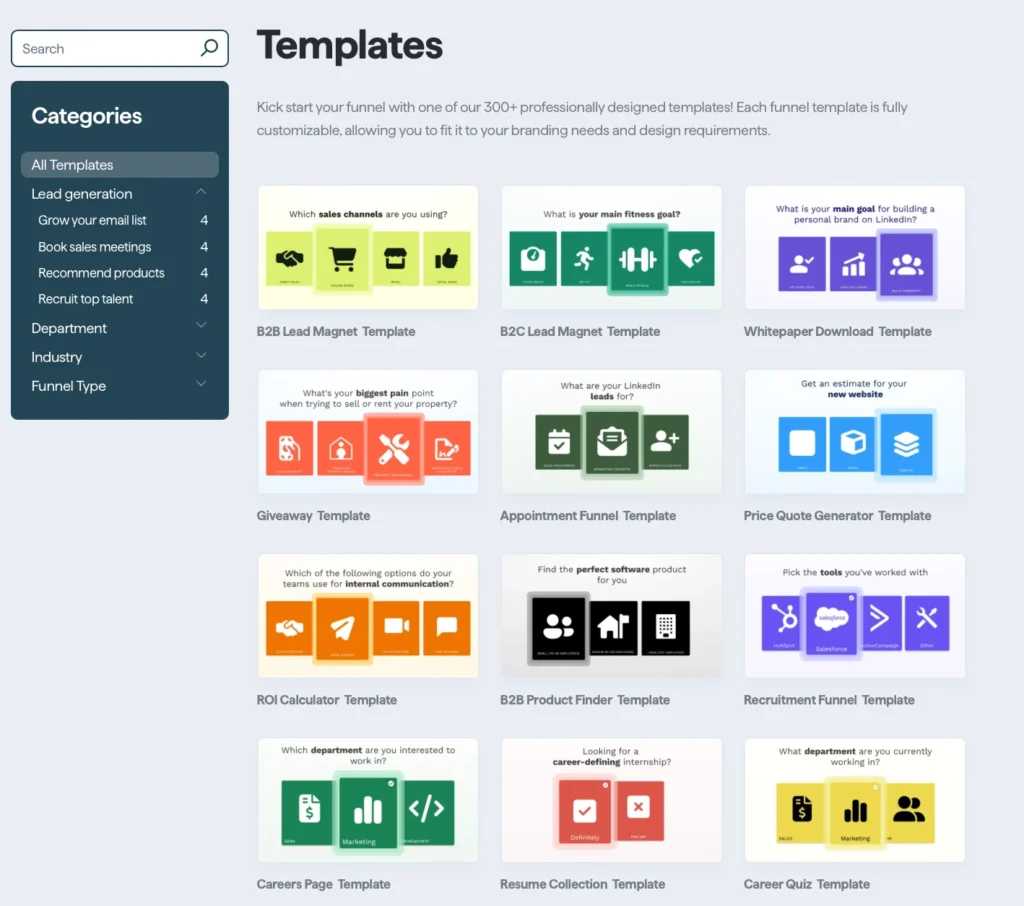Click the black building icon tile
This screenshot has width=1024, height=906.
[665, 628]
